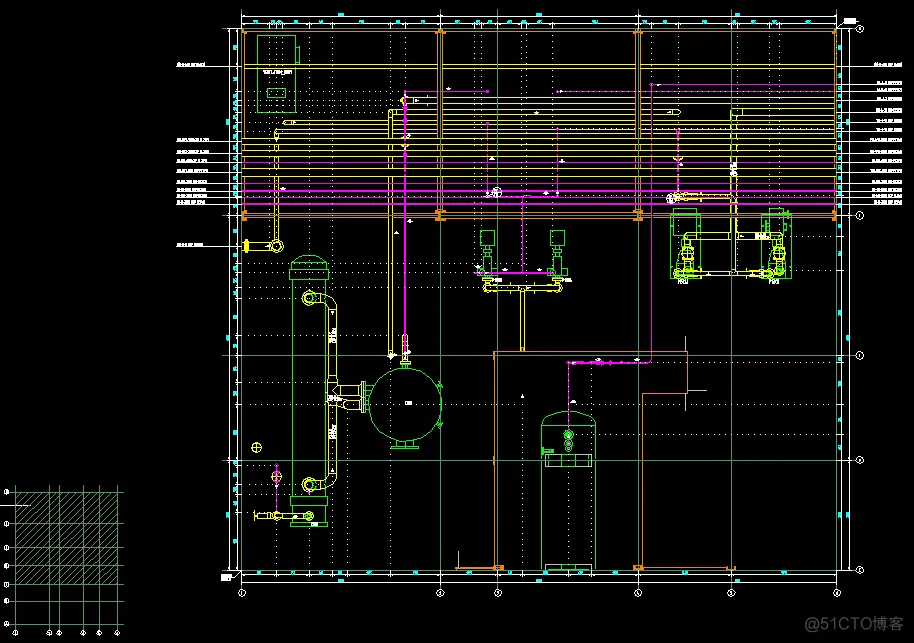Click the green circular nozzle on the rounded vessel

coord(568,435)
